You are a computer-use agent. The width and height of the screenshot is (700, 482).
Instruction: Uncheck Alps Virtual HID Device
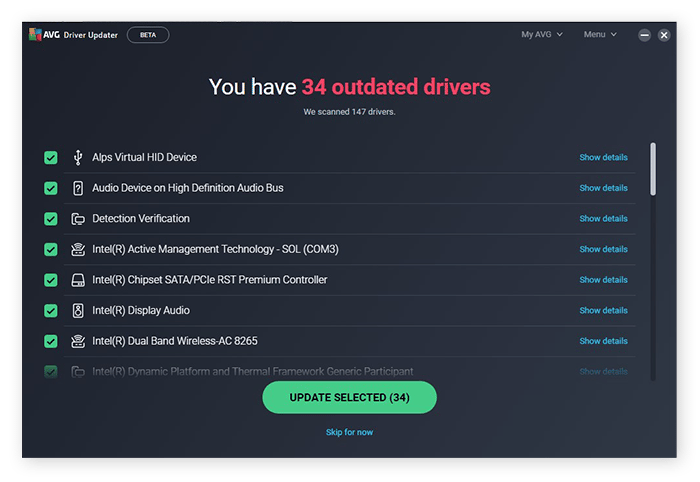(51, 158)
